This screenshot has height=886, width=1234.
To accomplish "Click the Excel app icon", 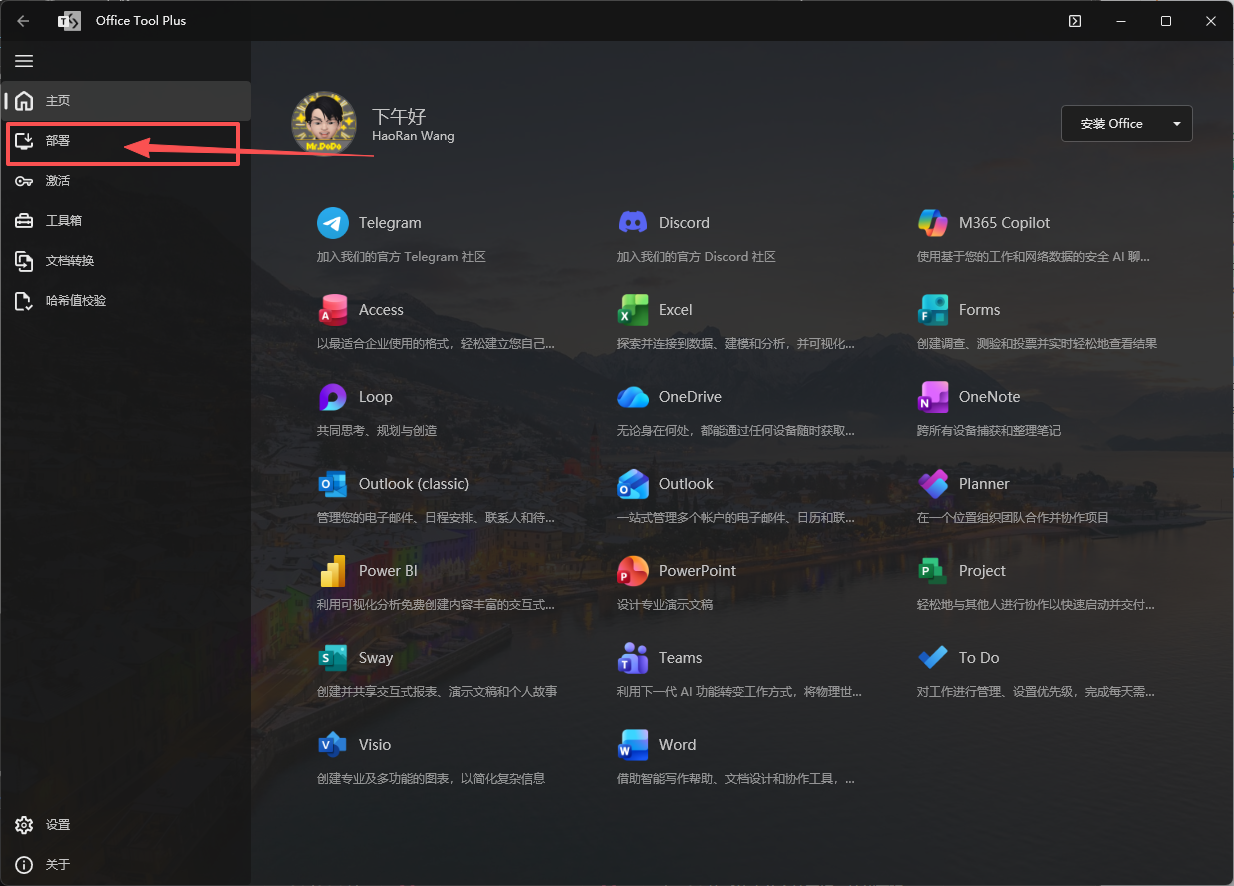I will [633, 310].
